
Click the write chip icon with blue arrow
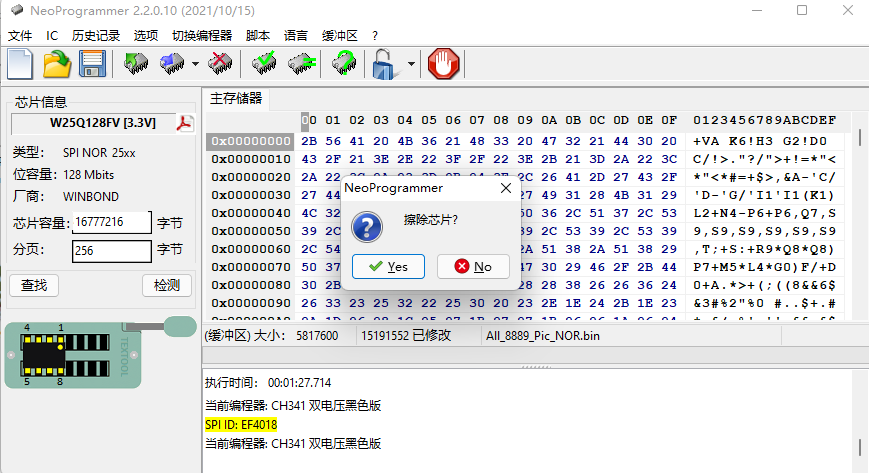coord(171,65)
